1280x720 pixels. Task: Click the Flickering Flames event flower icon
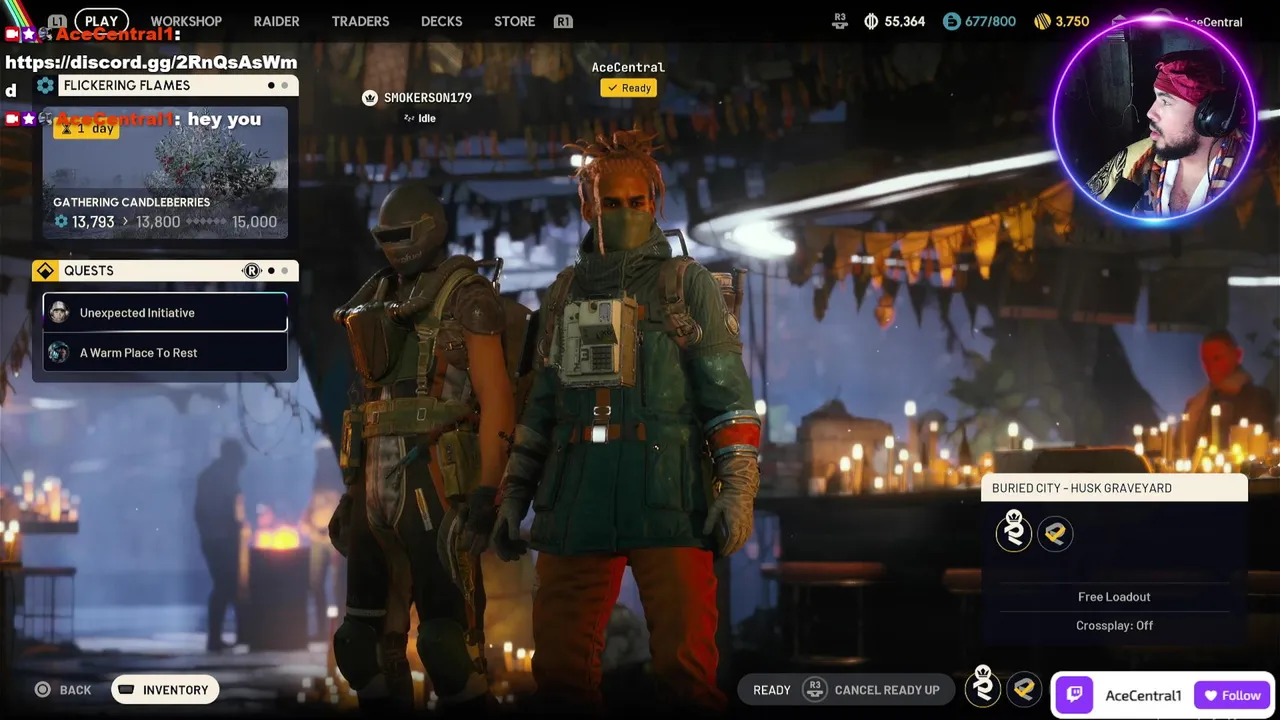tap(45, 86)
